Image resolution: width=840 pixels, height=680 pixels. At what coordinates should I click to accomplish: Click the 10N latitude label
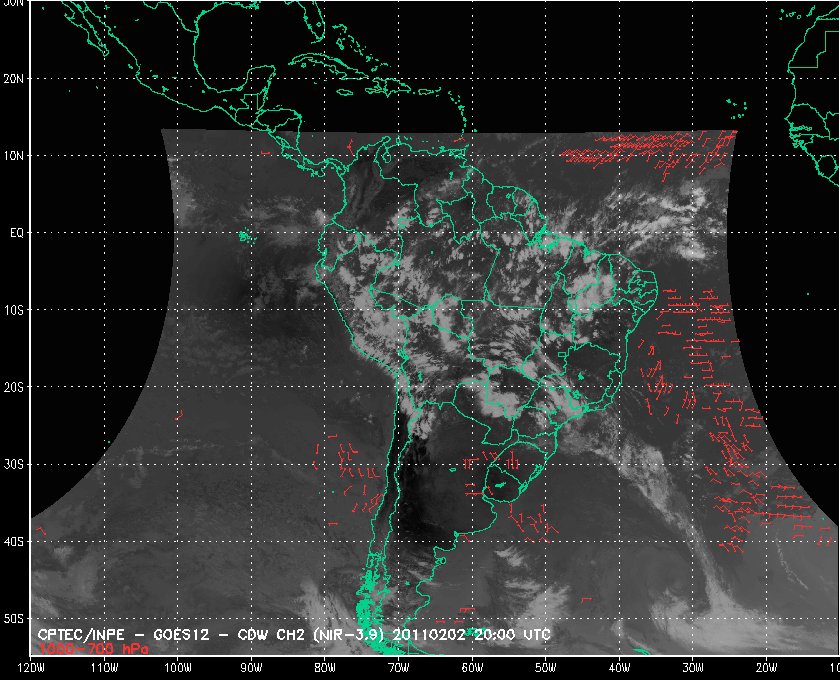[x=13, y=156]
